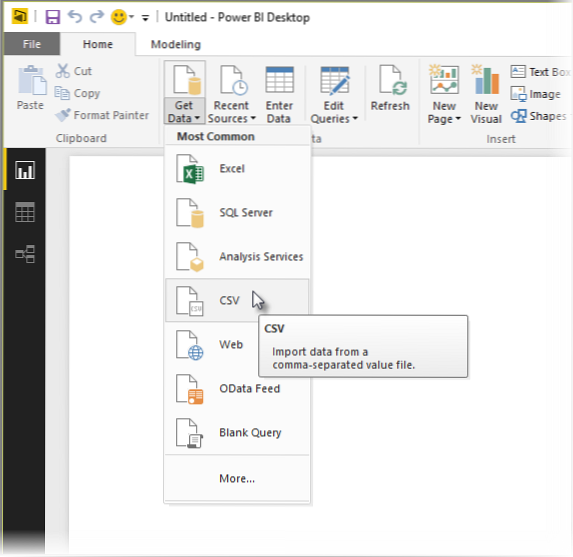
Task: Switch to Relationships view in sidebar
Action: coord(25,254)
